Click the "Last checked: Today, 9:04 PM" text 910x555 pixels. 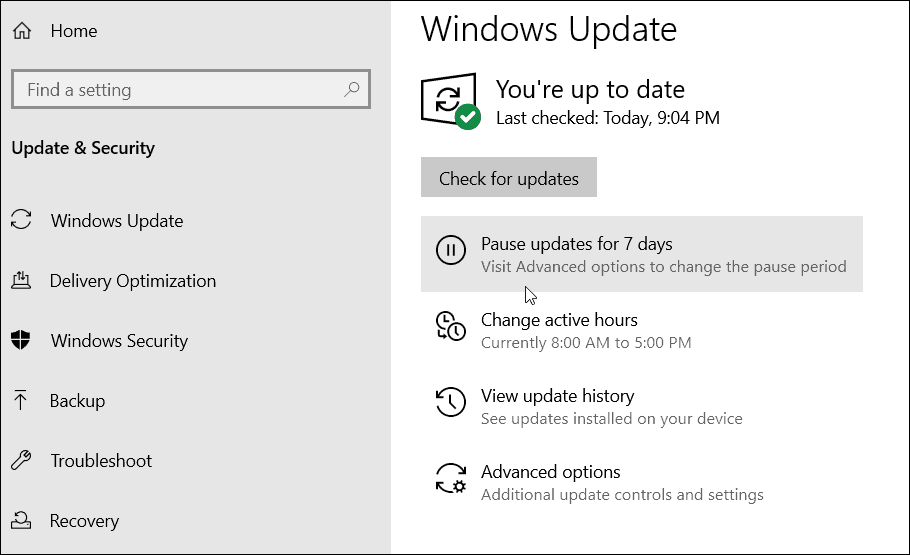tap(608, 118)
